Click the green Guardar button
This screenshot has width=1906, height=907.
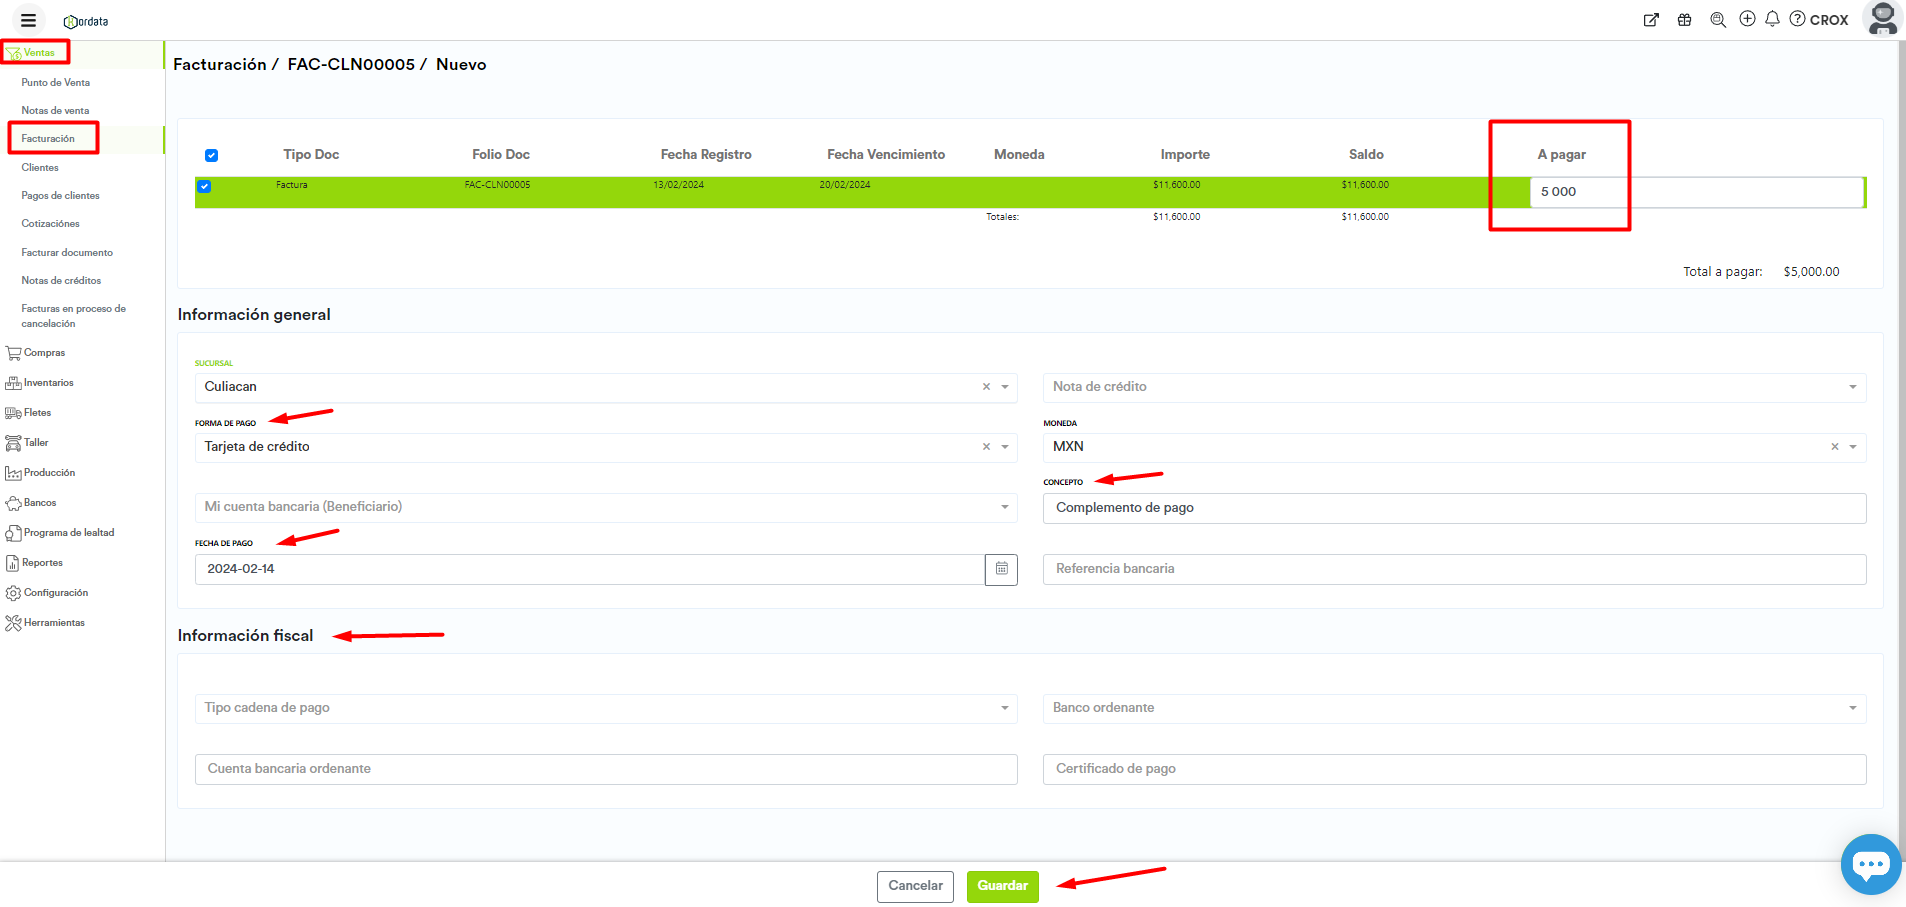click(1002, 886)
